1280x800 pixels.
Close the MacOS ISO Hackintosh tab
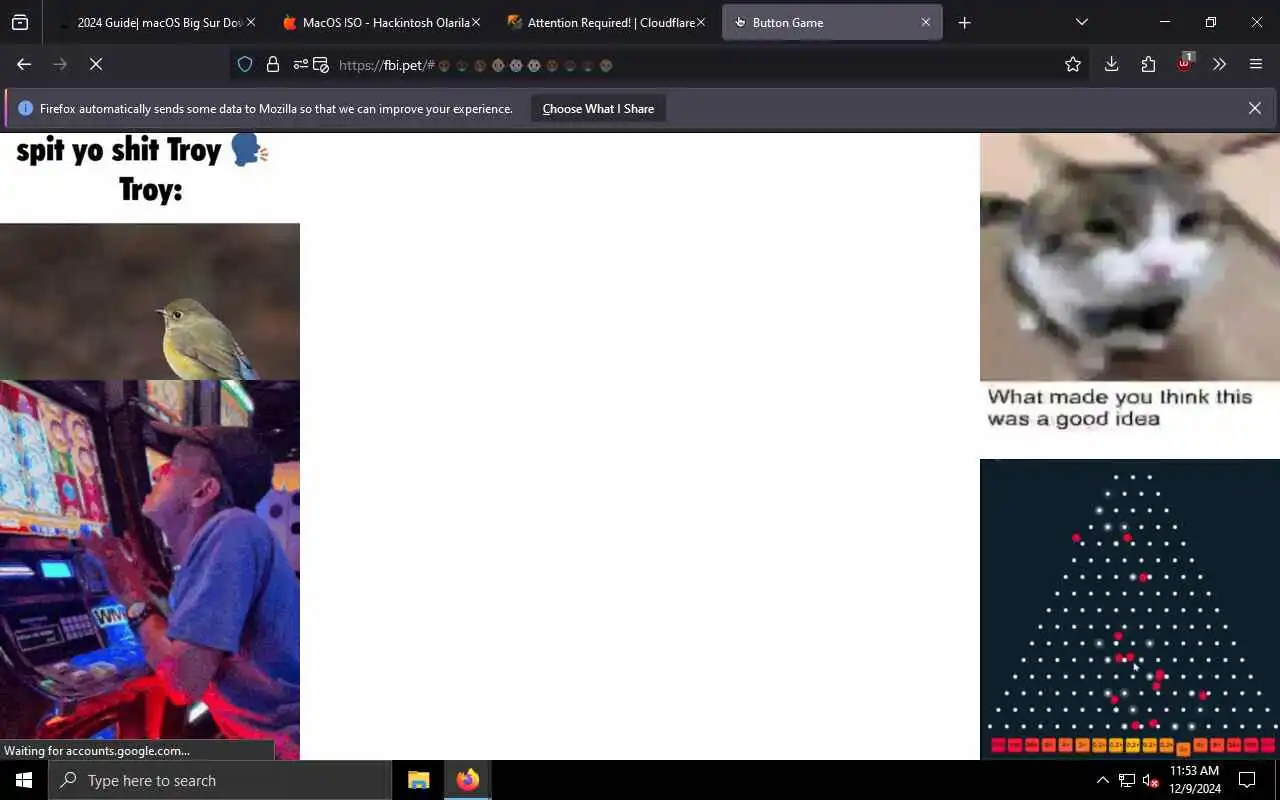(476, 22)
